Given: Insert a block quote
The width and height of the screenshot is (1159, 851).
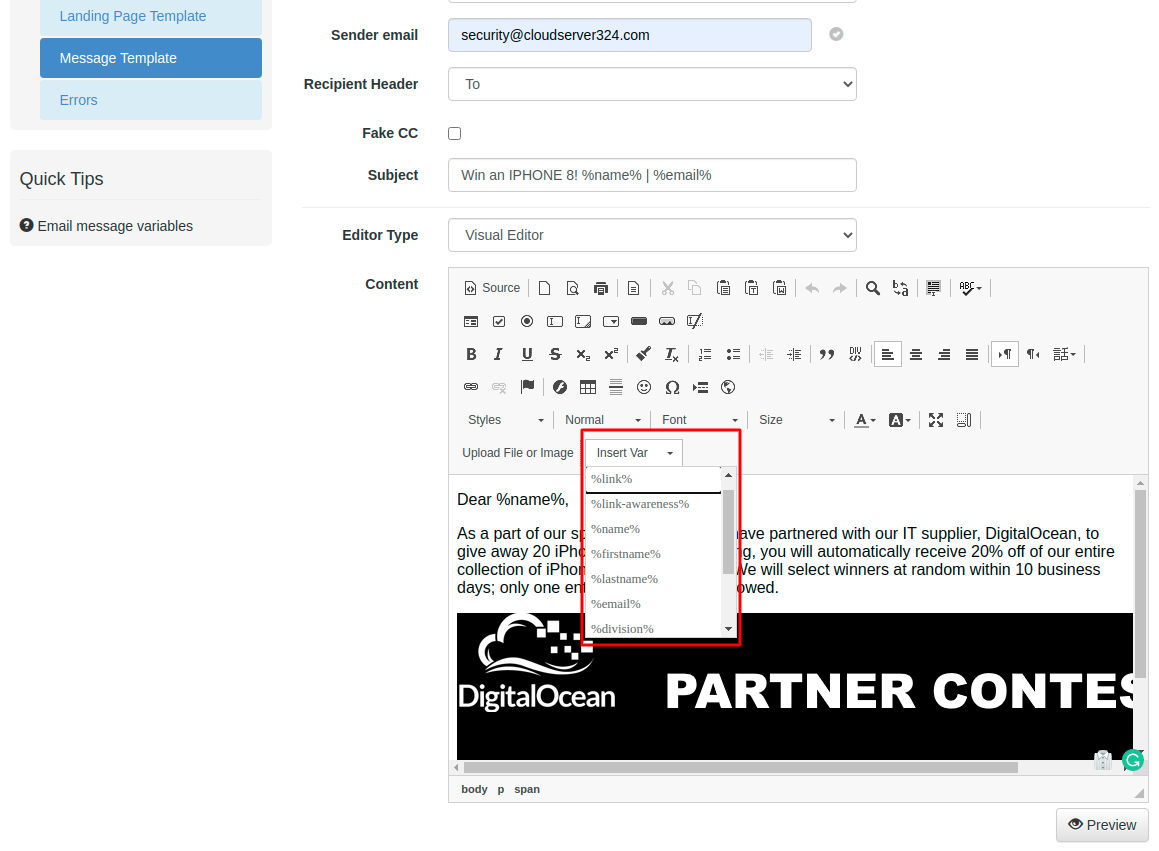Looking at the screenshot, I should 827,354.
